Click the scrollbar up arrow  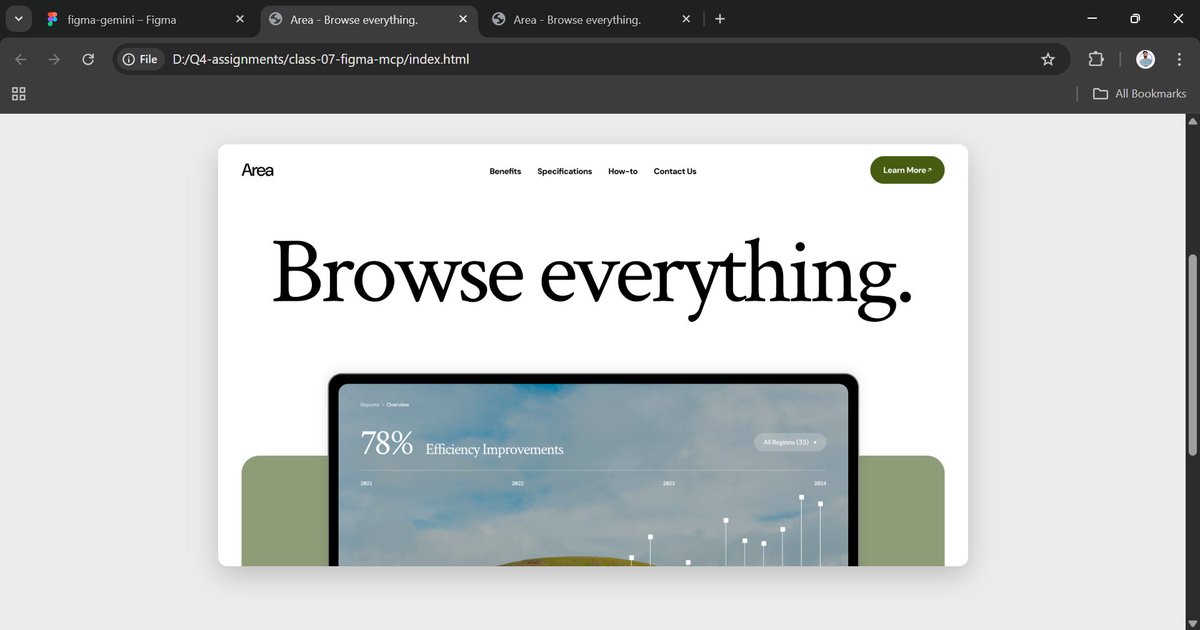1191,122
